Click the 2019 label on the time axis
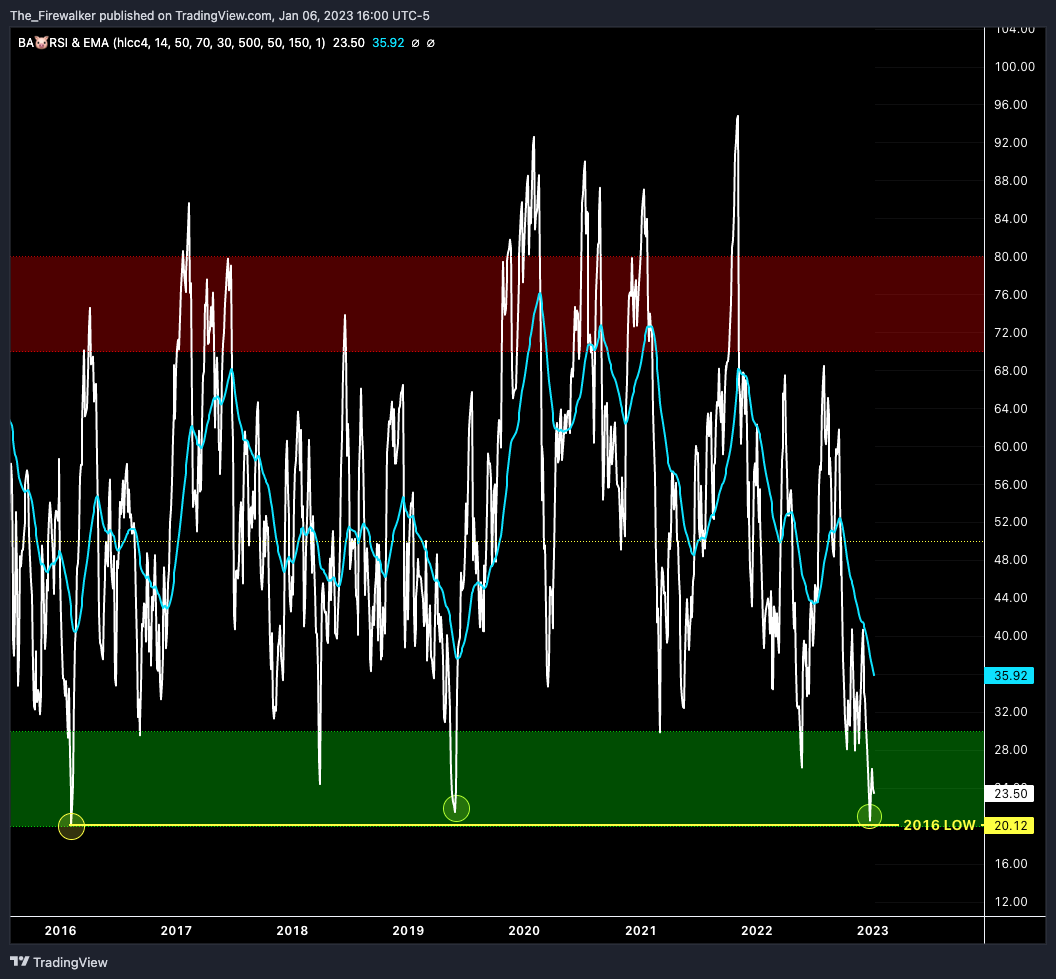Image resolution: width=1056 pixels, height=979 pixels. pyautogui.click(x=408, y=931)
